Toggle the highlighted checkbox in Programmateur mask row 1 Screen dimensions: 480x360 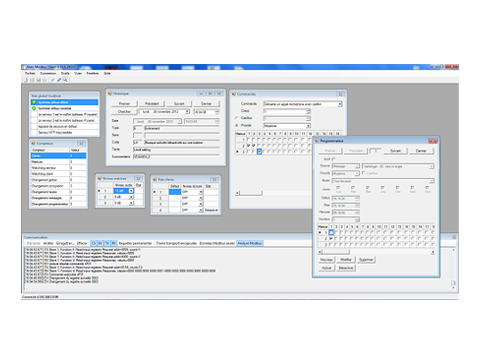[x=331, y=232]
